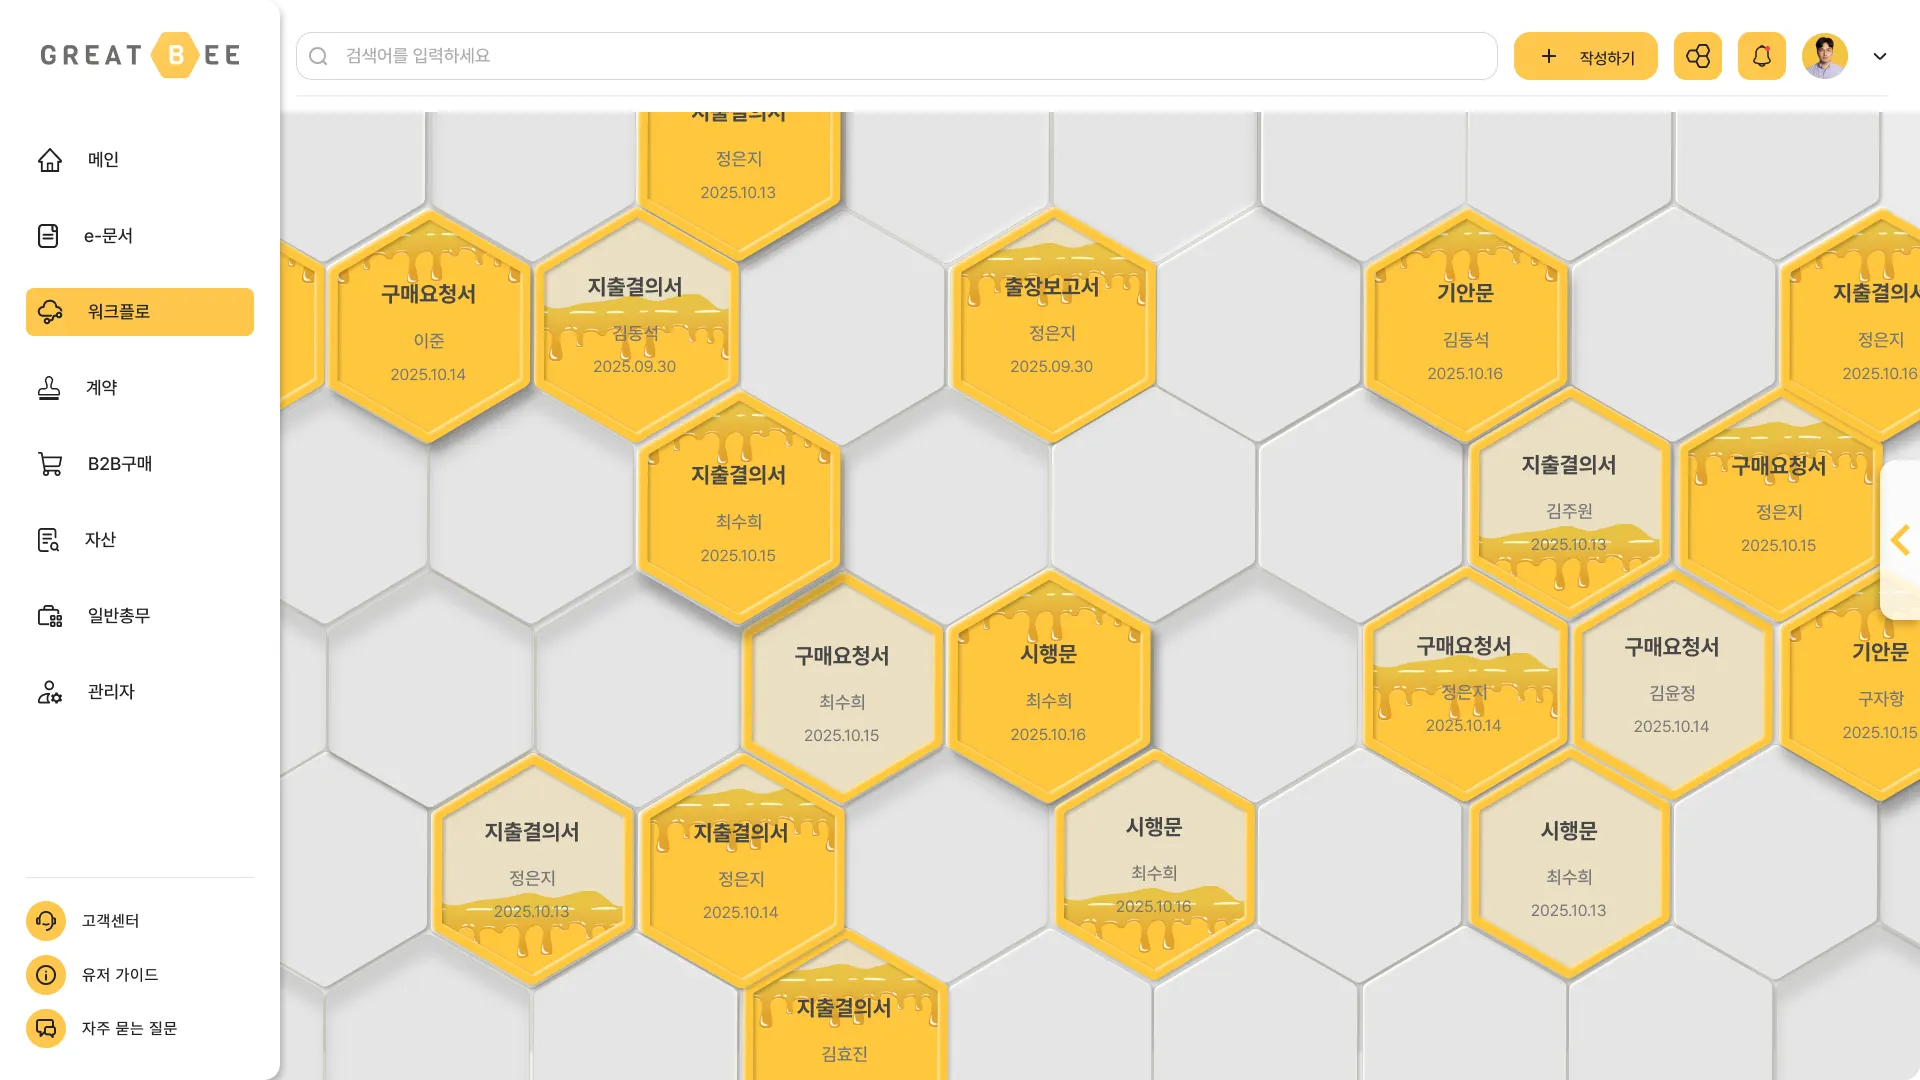The image size is (1920, 1080).
Task: Open the B2B구매 shopping cart icon
Action: [50, 464]
